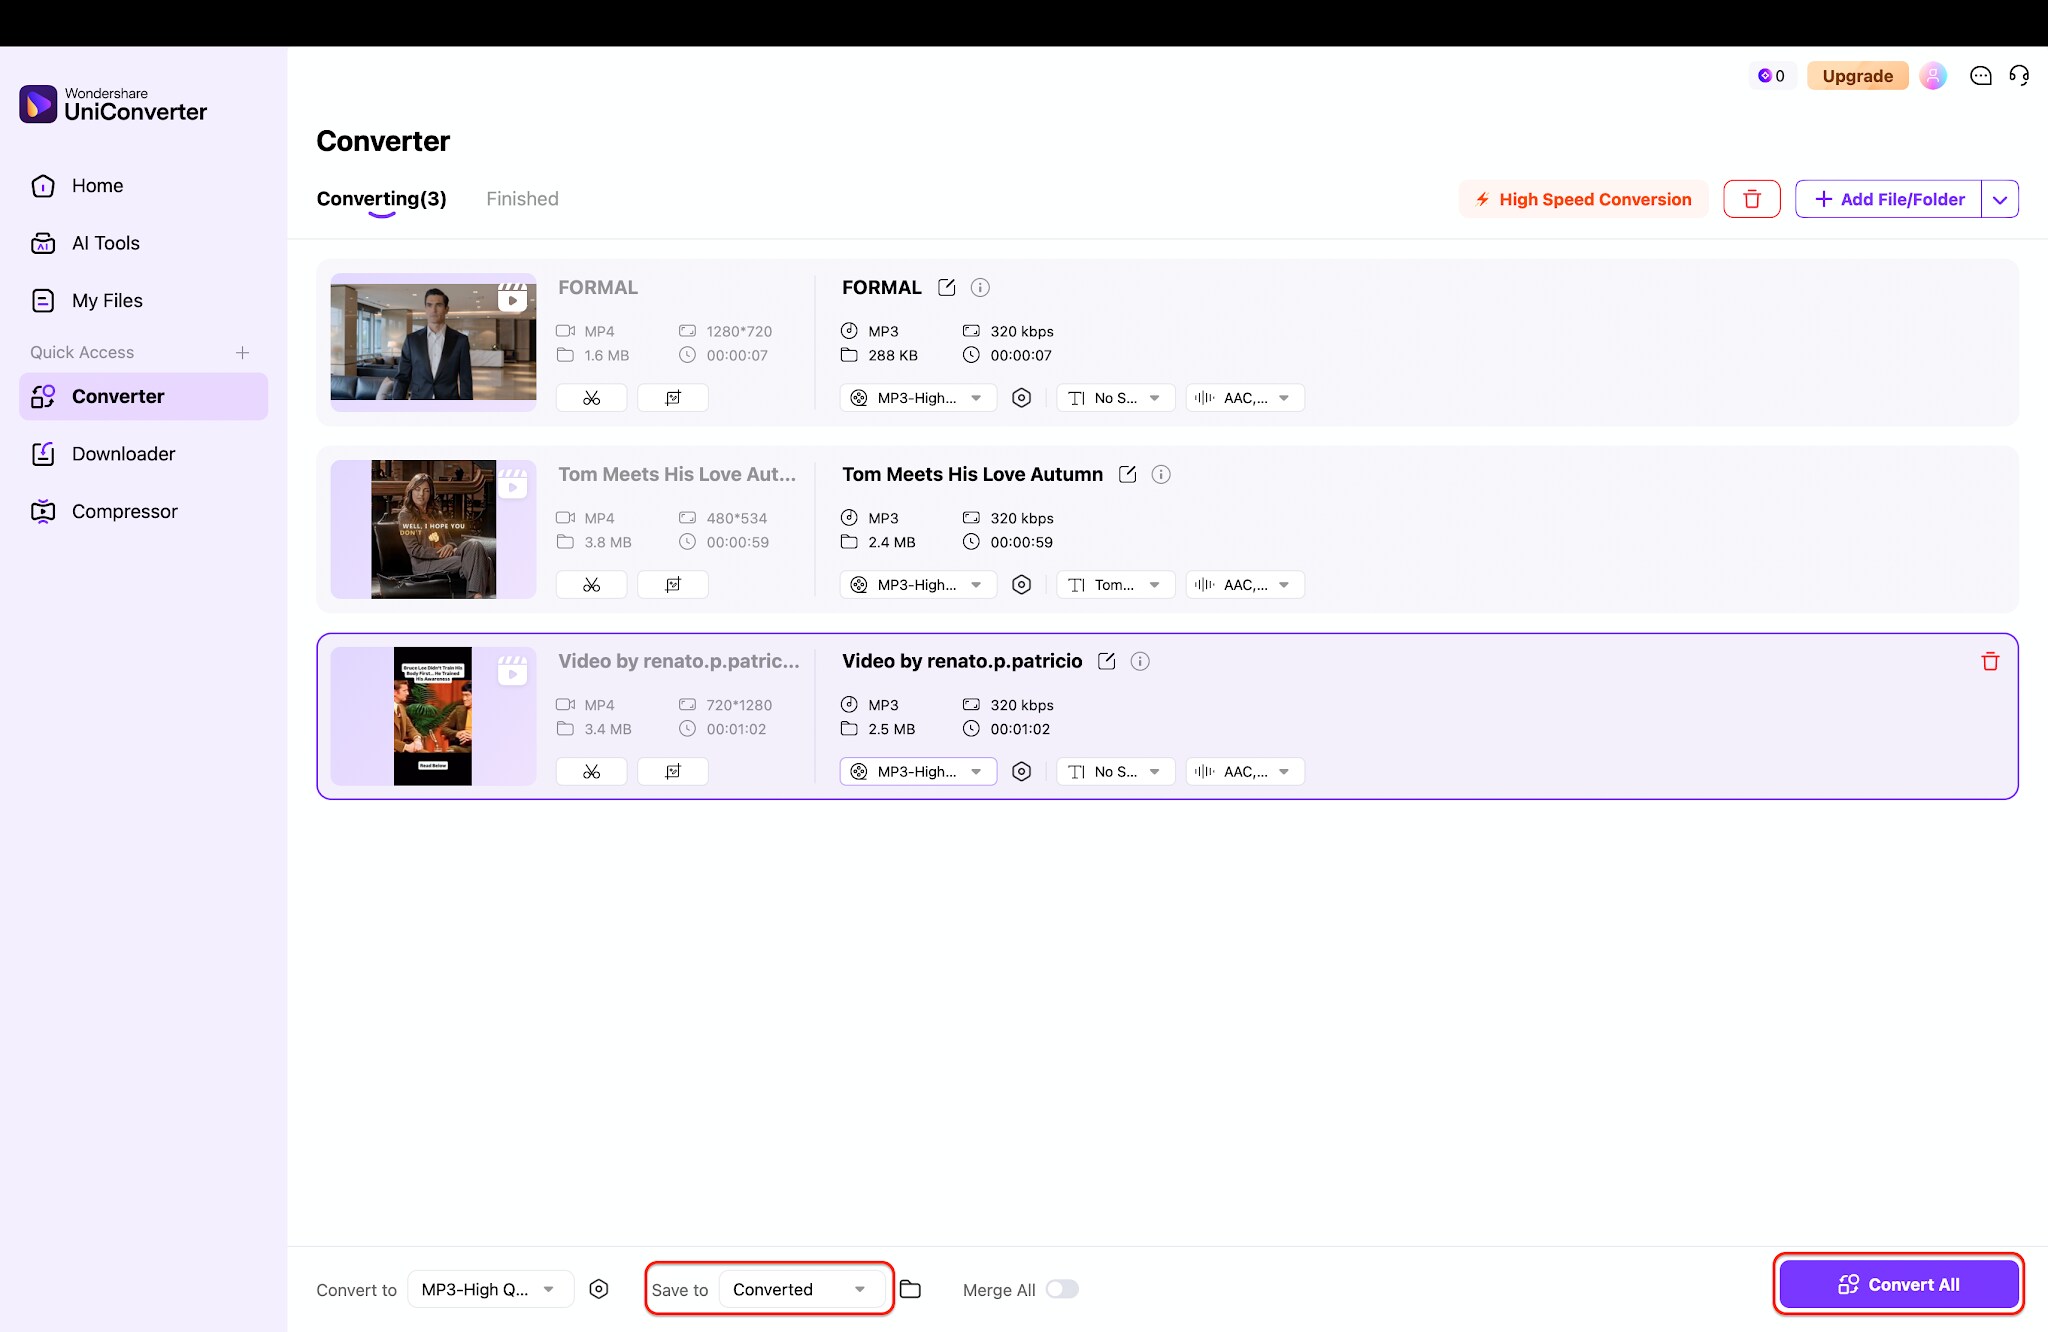Open the credits counter showing 0
2048x1332 pixels.
pos(1771,76)
